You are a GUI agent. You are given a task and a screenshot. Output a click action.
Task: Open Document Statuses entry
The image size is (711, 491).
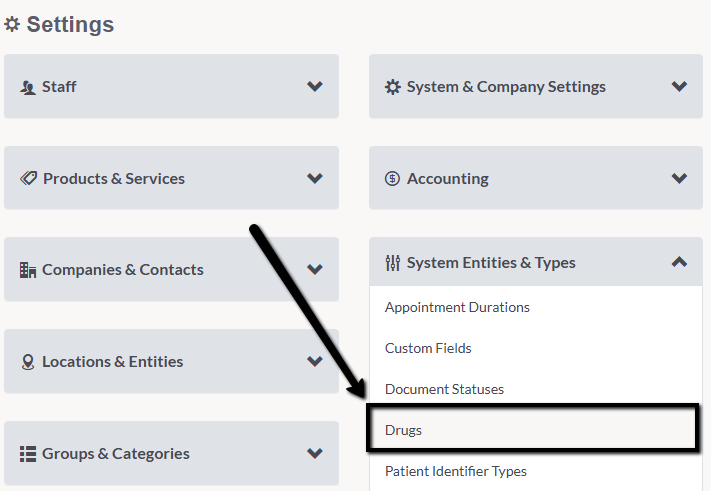[444, 389]
